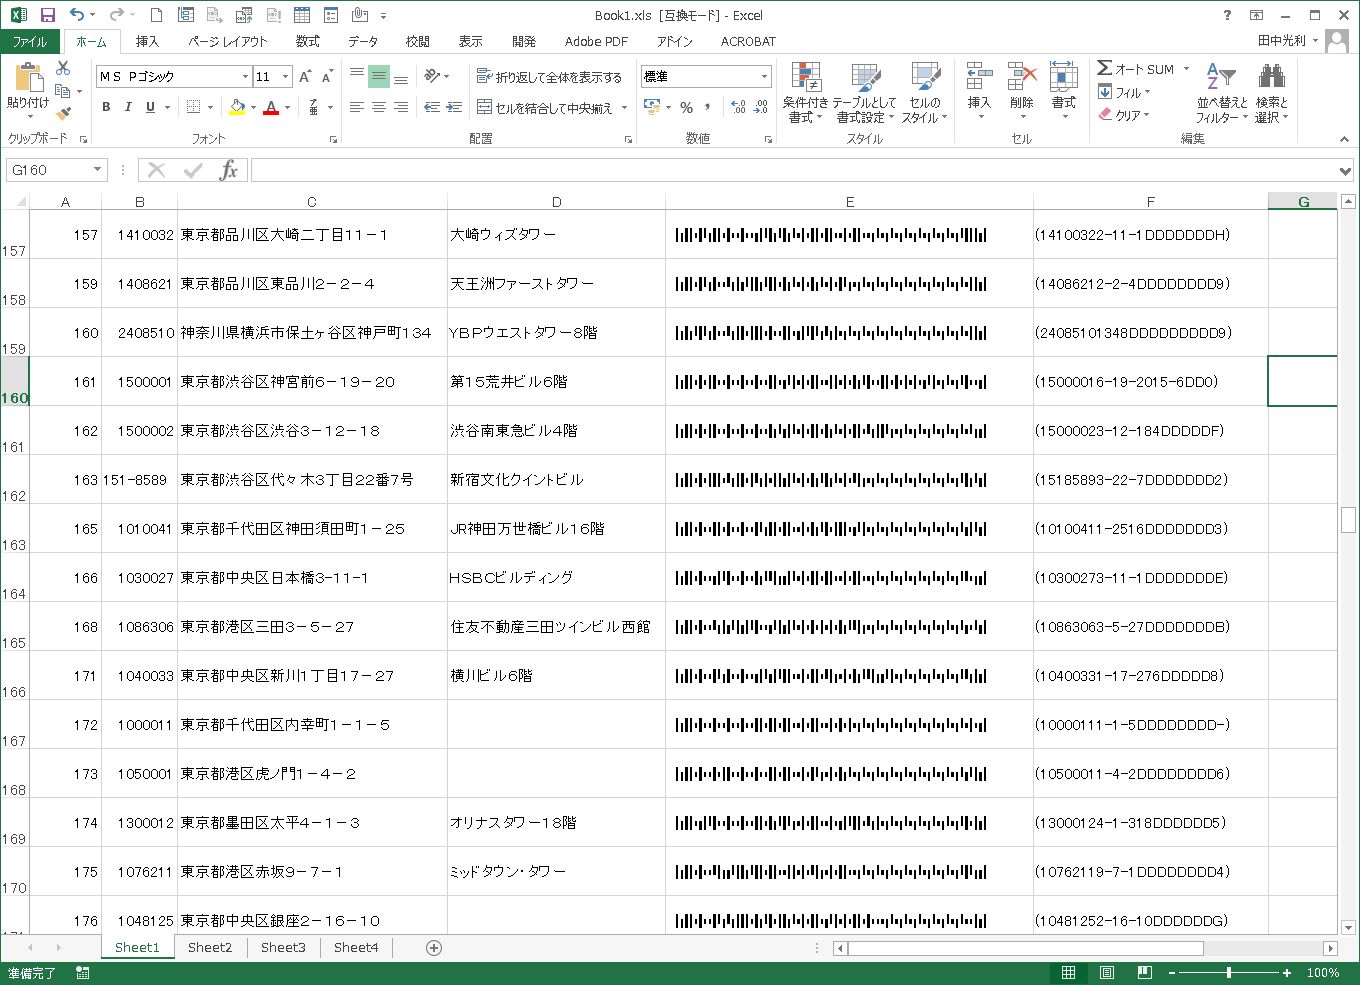Click the Find and Select binoculars icon
The image size is (1360, 985).
1271,75
